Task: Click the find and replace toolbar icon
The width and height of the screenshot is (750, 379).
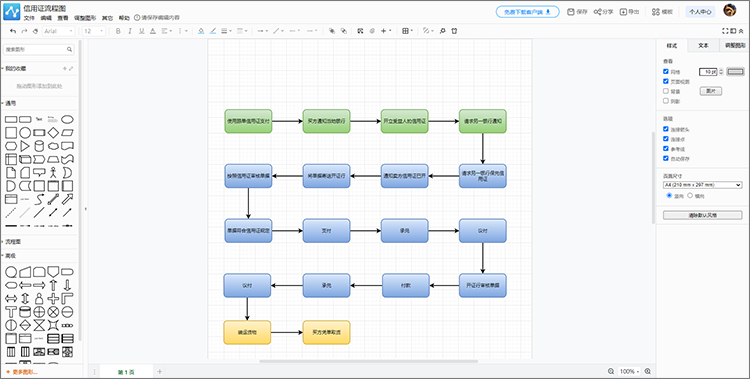Action: click(x=361, y=31)
